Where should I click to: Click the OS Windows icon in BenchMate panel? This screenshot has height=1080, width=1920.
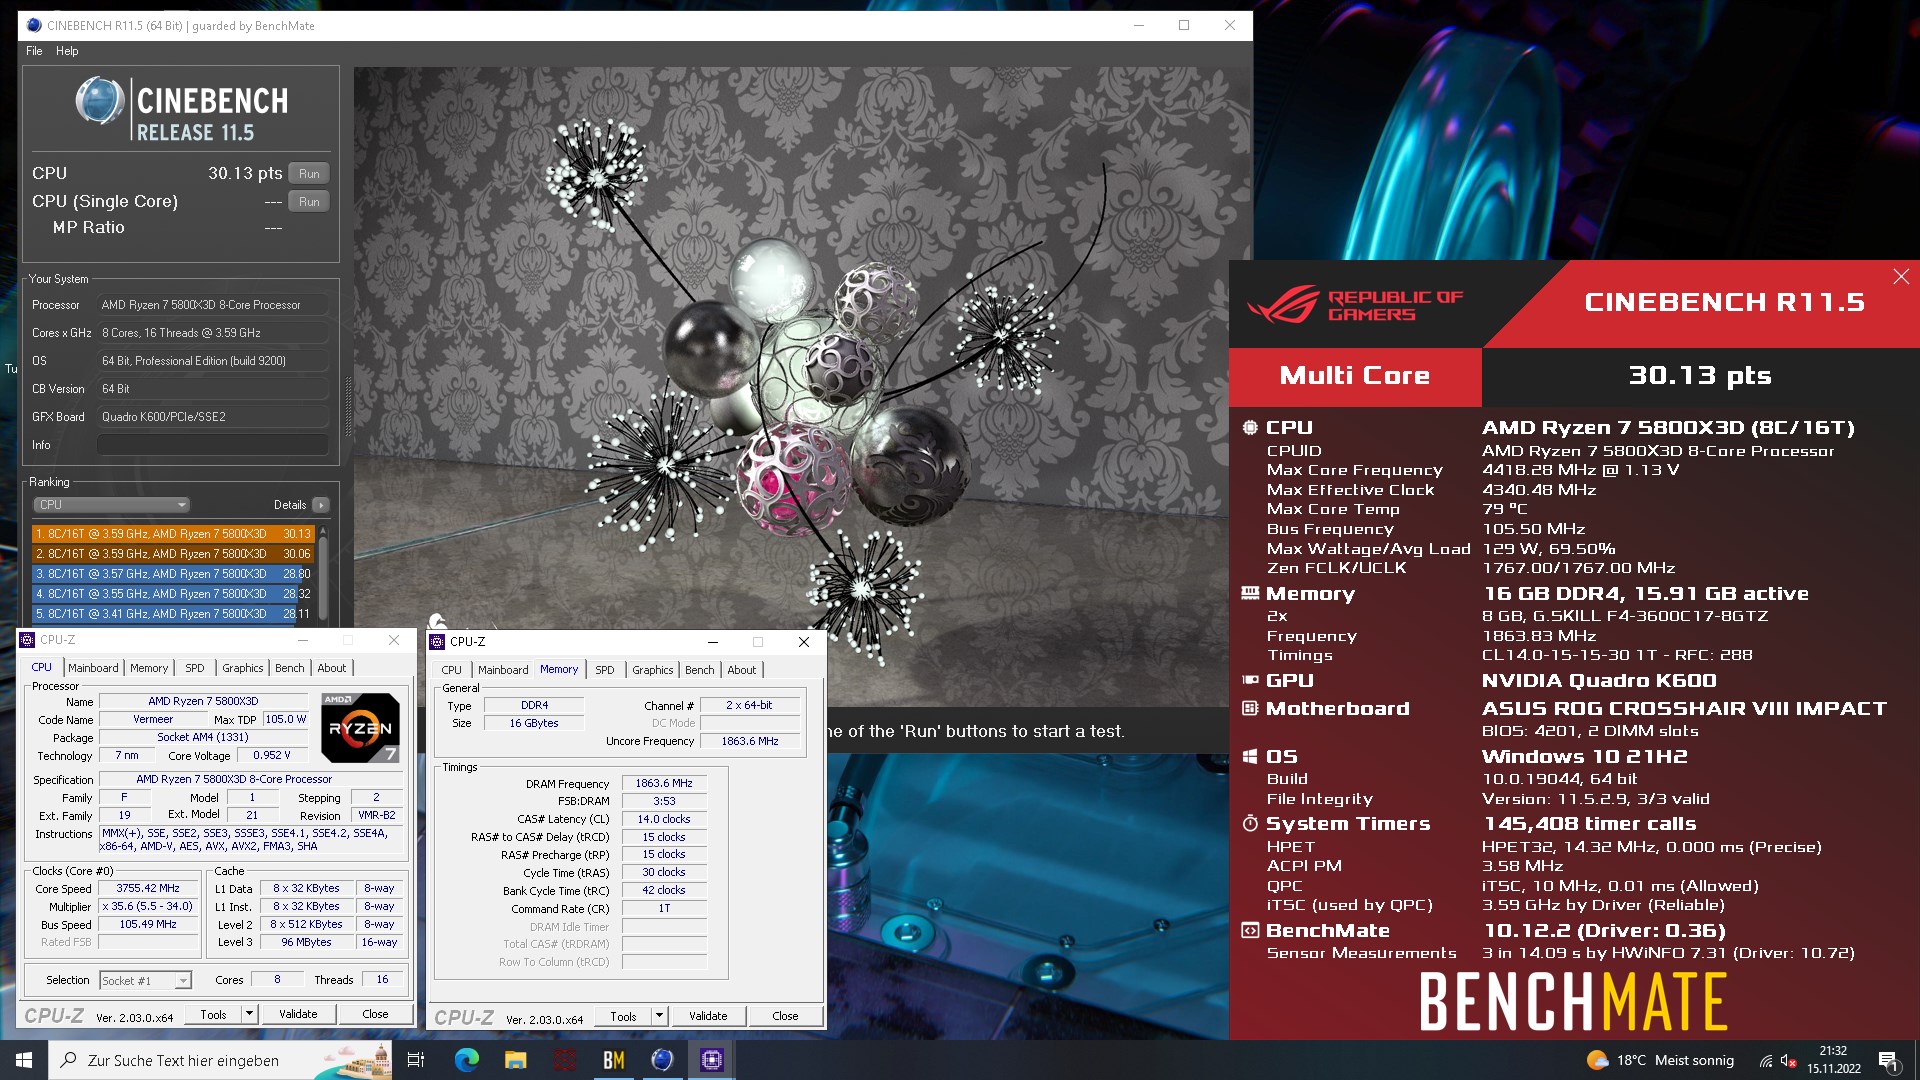[x=1250, y=757]
